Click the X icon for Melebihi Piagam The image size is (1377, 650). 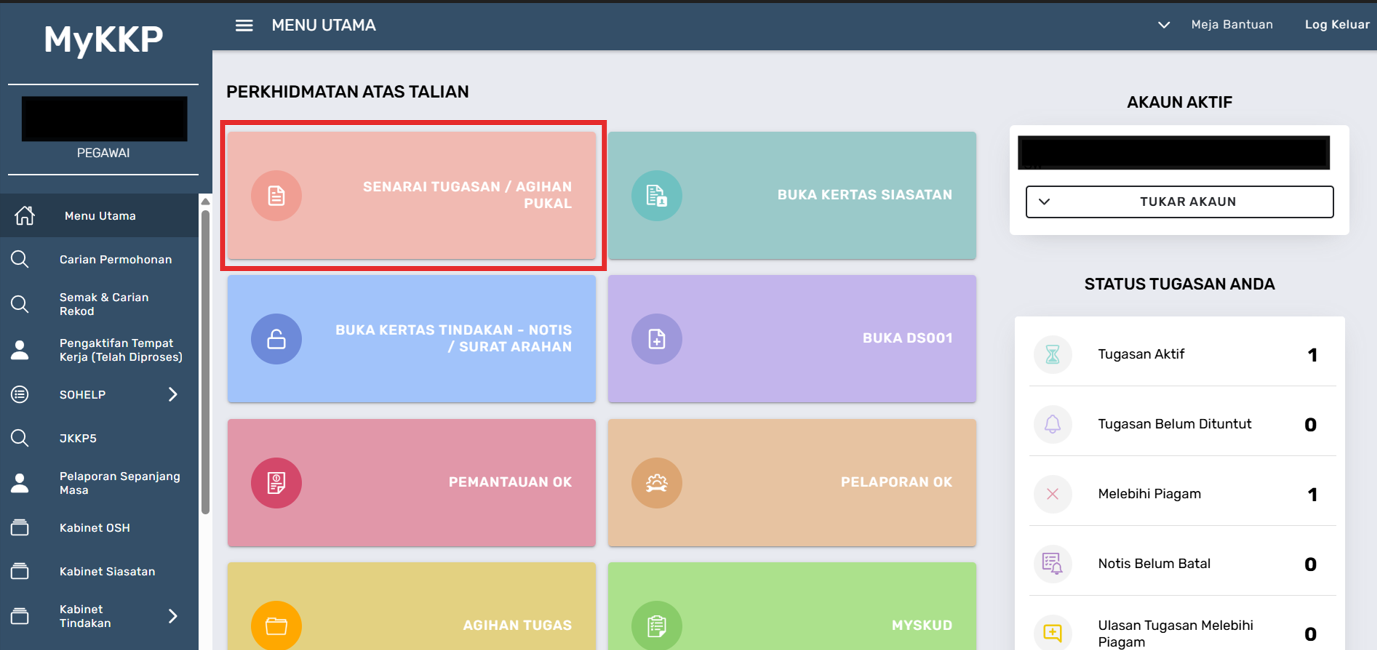(x=1052, y=494)
